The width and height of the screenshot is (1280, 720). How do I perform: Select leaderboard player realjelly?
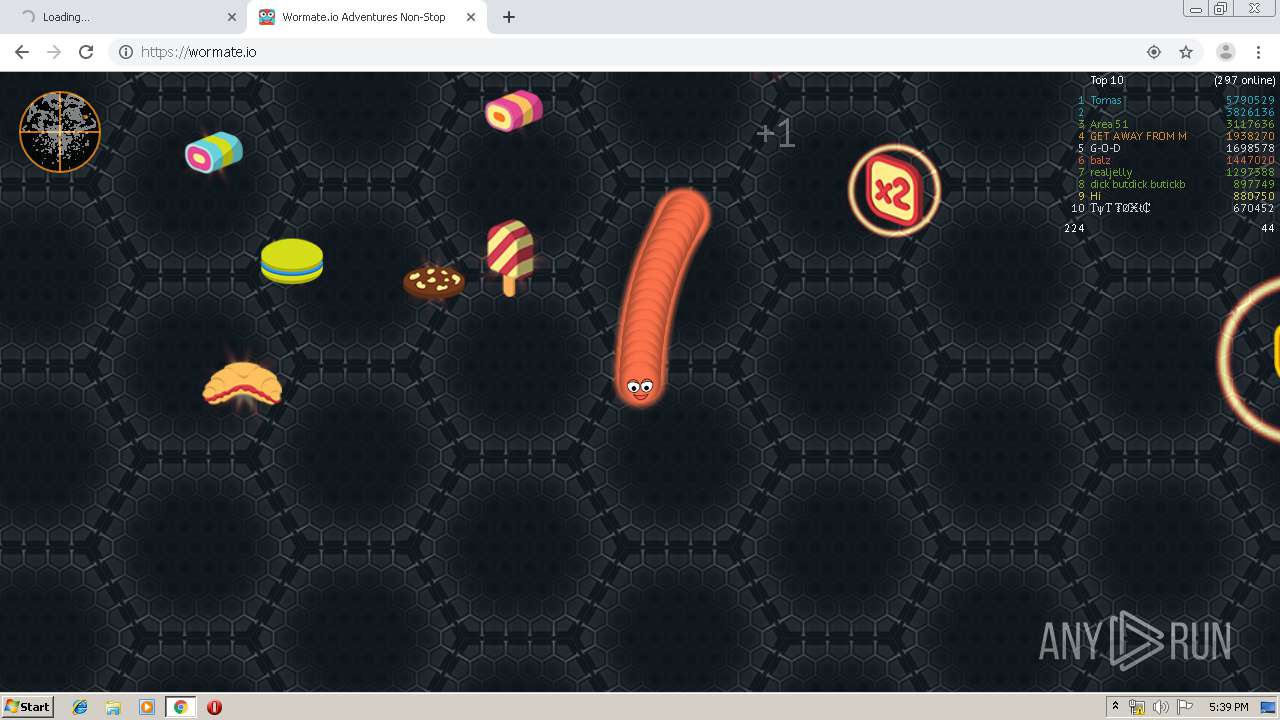[1111, 172]
